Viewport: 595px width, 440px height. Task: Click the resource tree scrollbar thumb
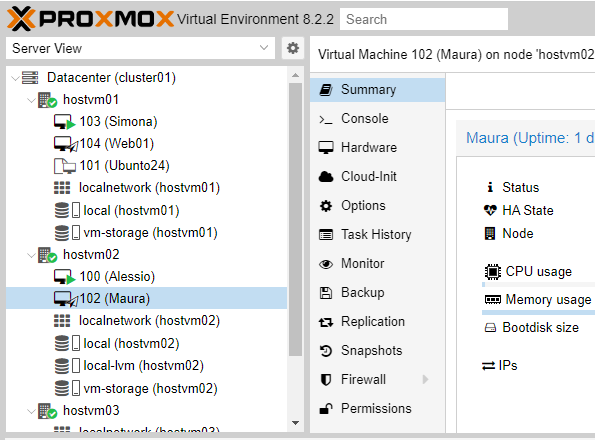(296, 220)
